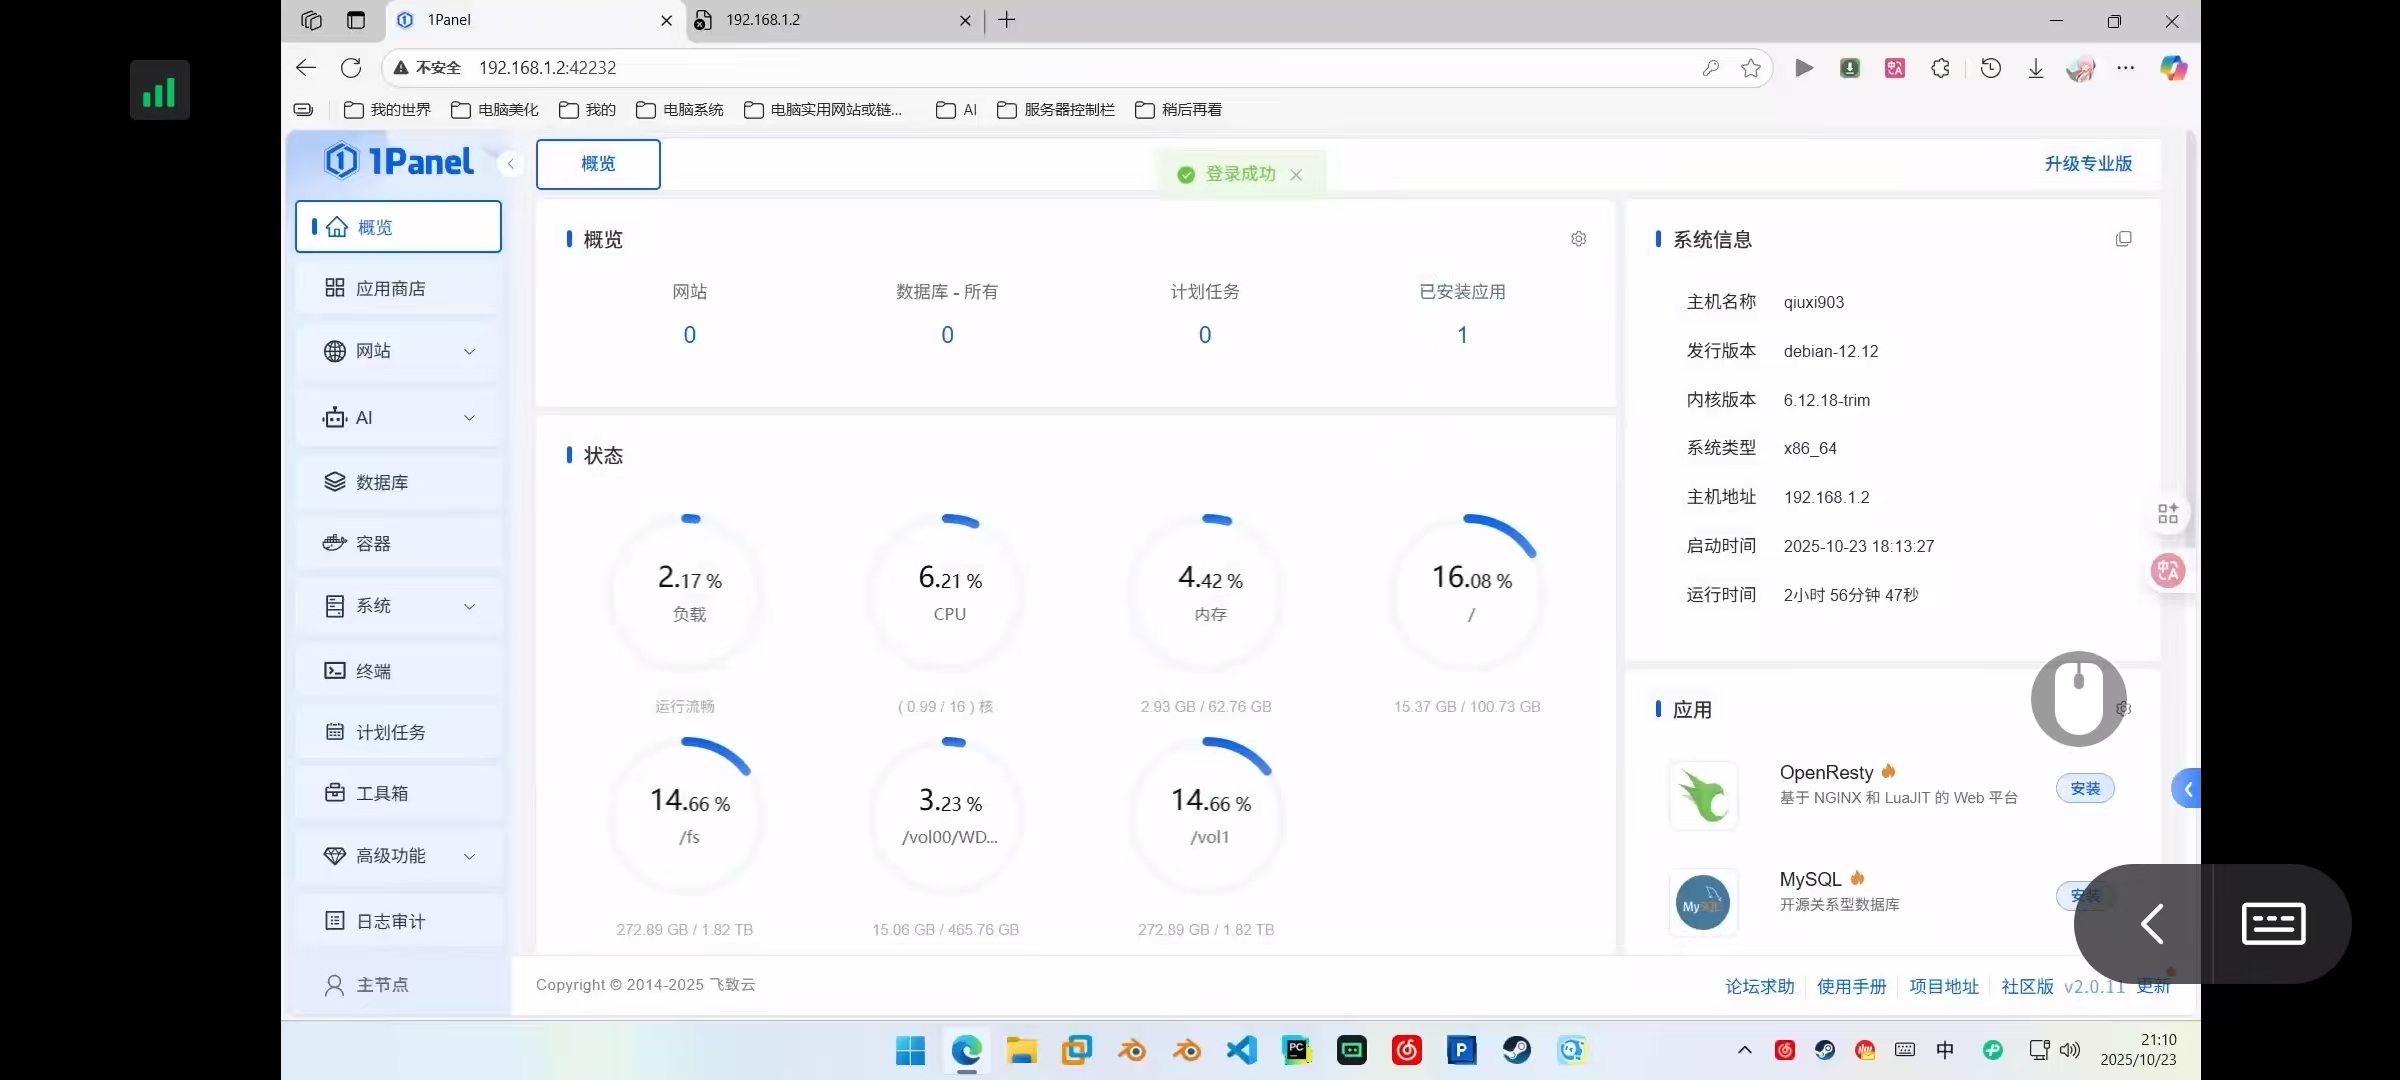Open 数据库 database section in sidebar
Screen dimensions: 2400x1080
(381, 483)
